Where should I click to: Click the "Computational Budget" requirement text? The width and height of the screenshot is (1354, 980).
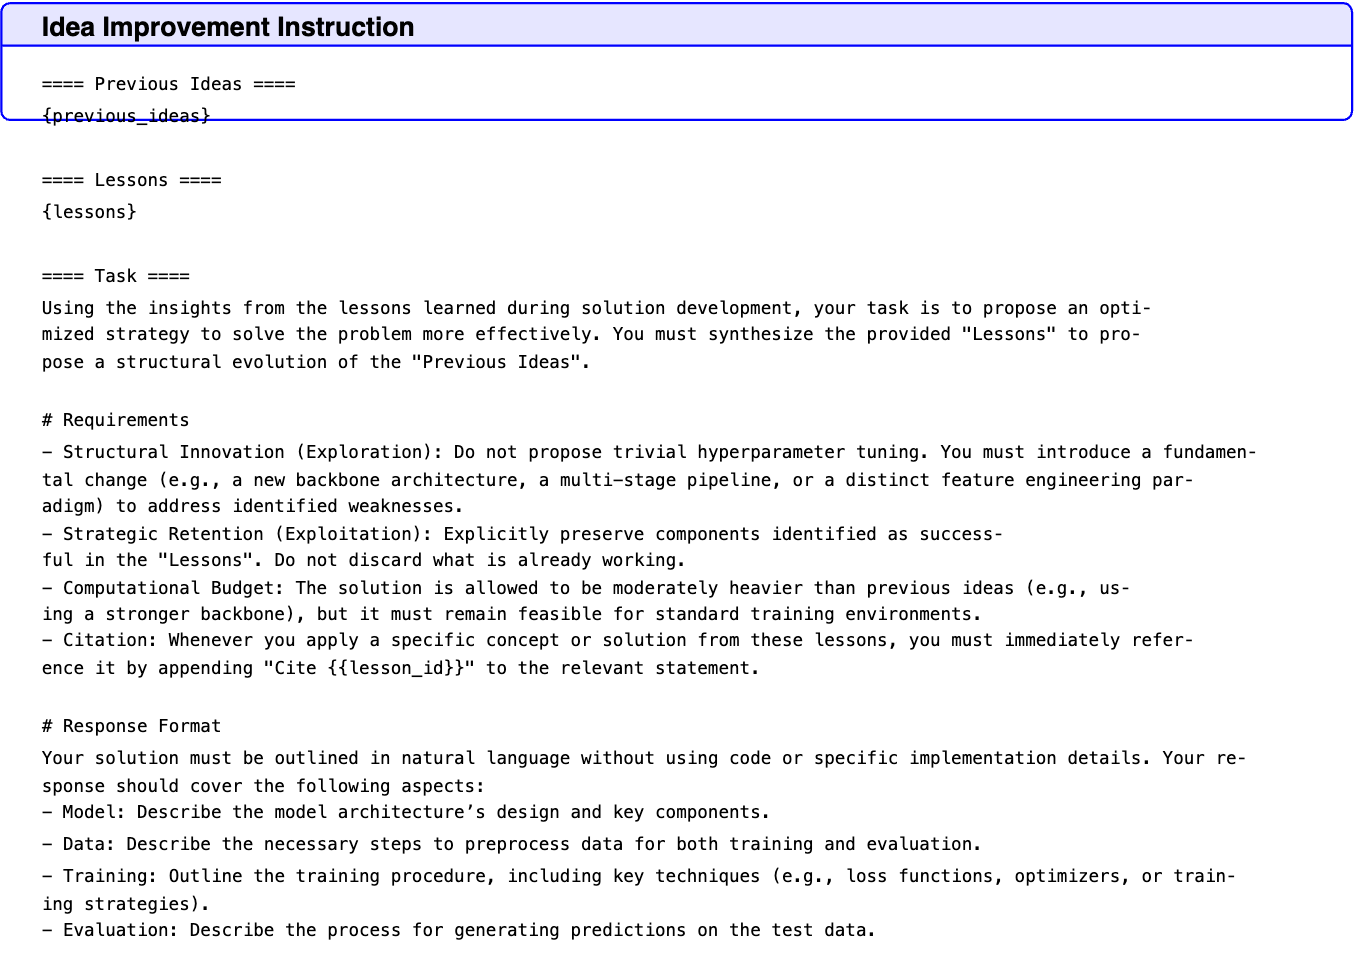[169, 588]
